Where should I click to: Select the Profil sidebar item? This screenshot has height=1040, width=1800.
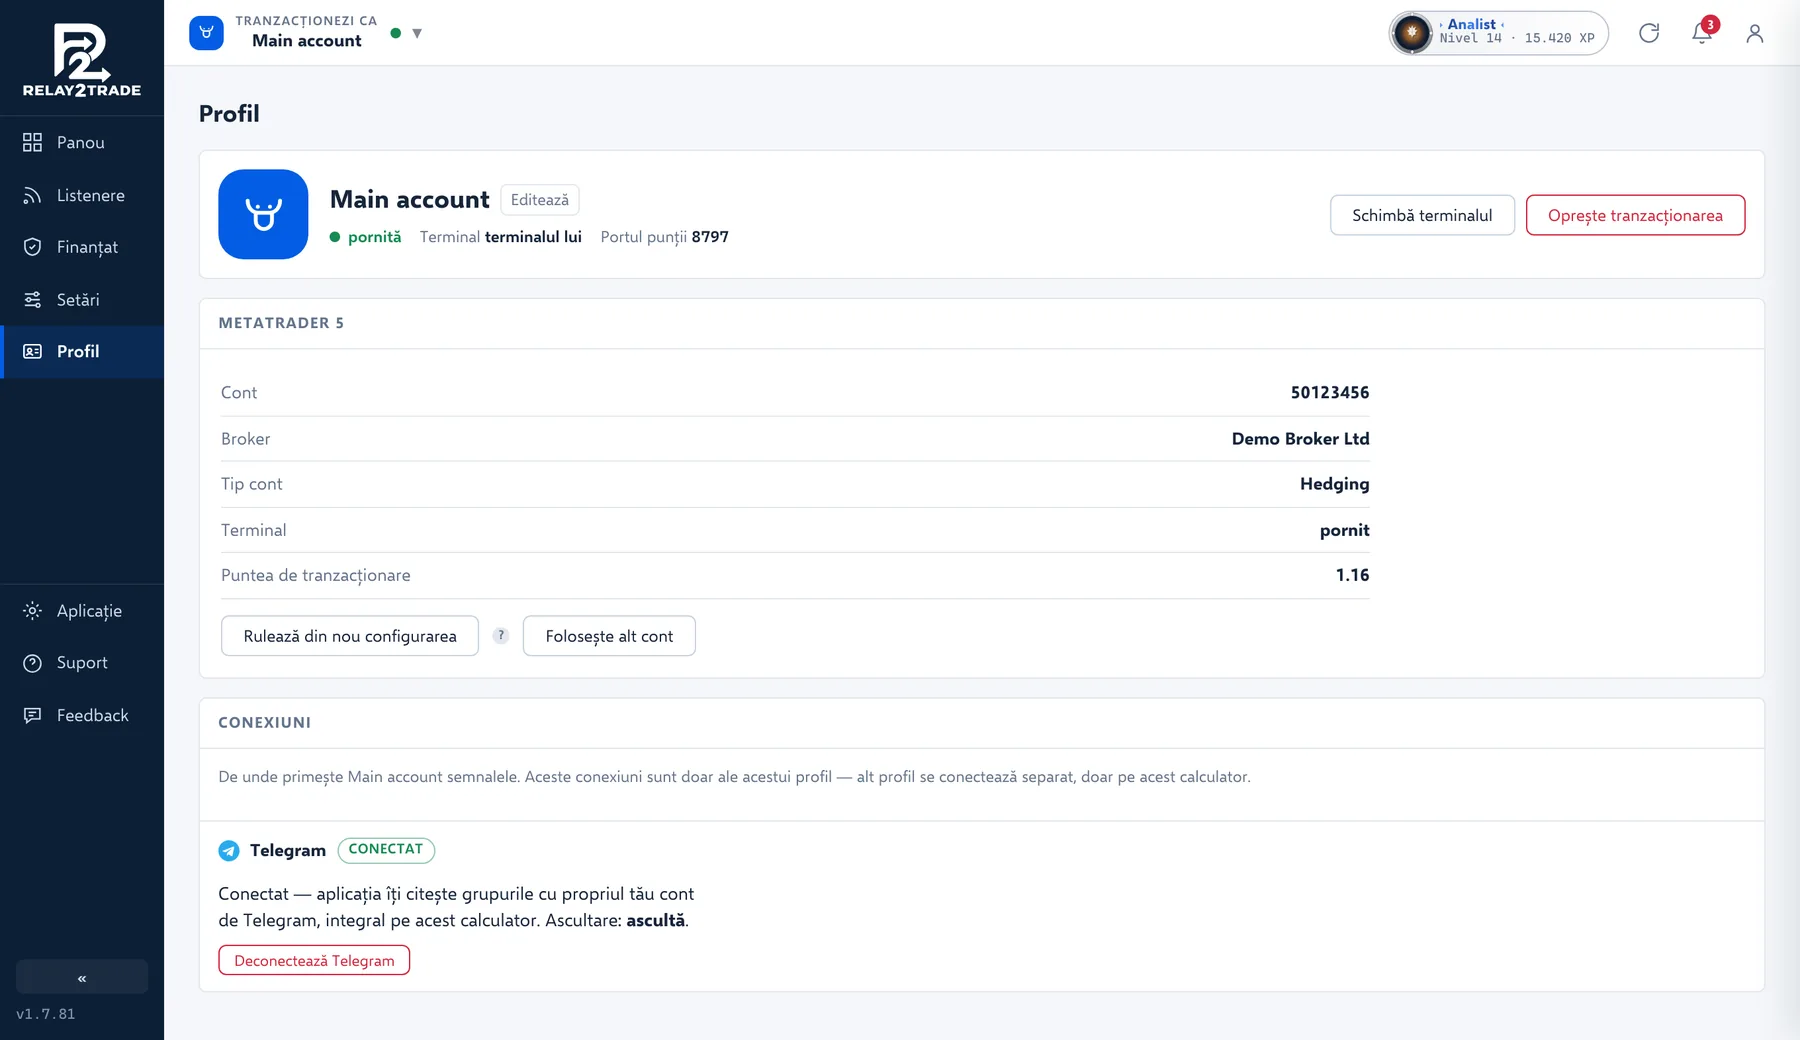pyautogui.click(x=82, y=352)
